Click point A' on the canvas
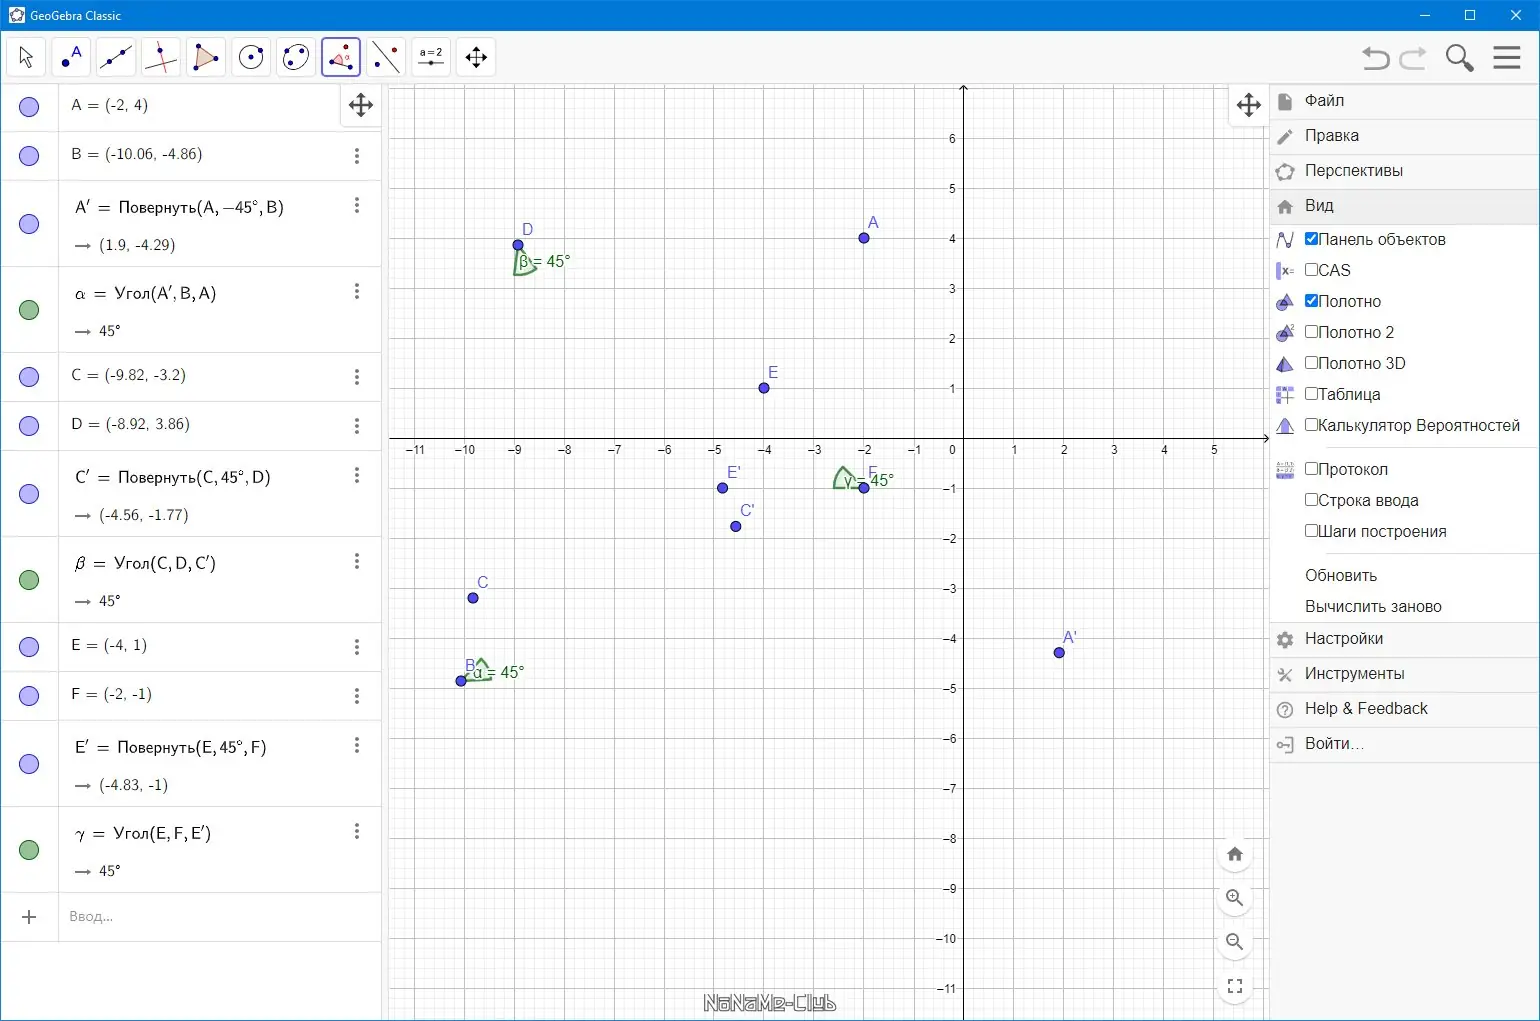The height and width of the screenshot is (1021, 1540). 1059,653
